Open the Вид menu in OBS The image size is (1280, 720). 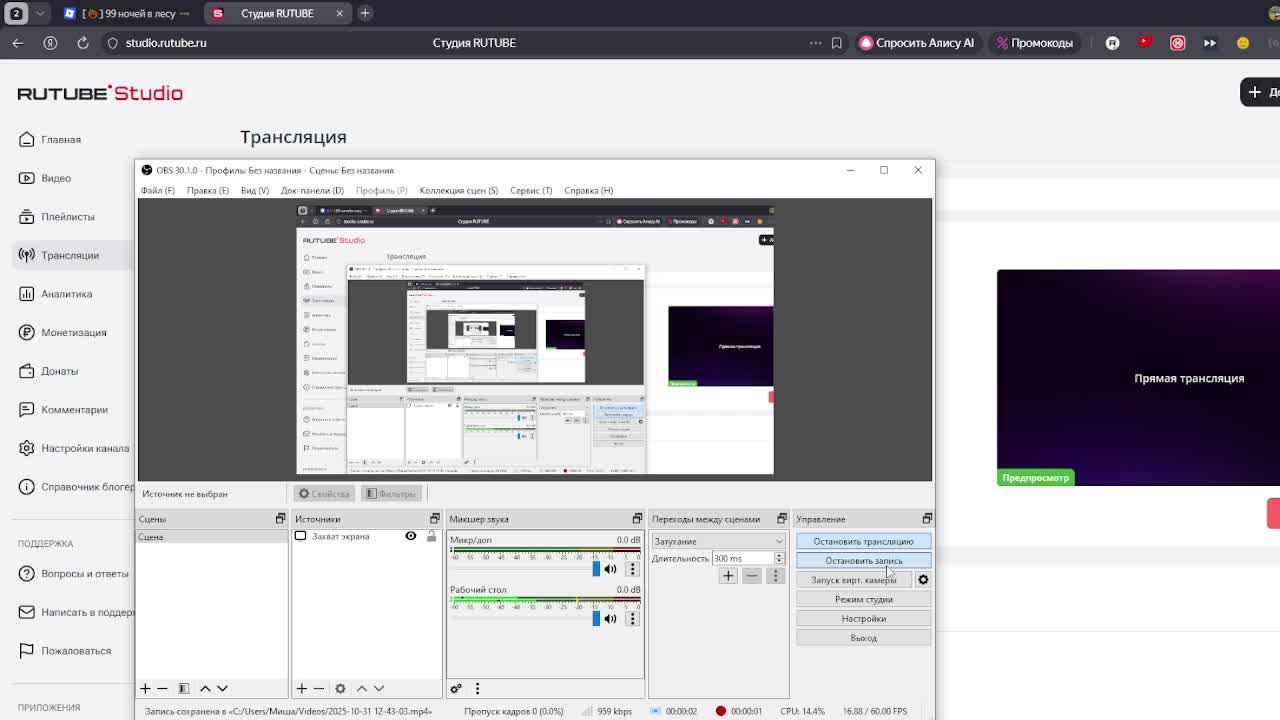[x=255, y=190]
